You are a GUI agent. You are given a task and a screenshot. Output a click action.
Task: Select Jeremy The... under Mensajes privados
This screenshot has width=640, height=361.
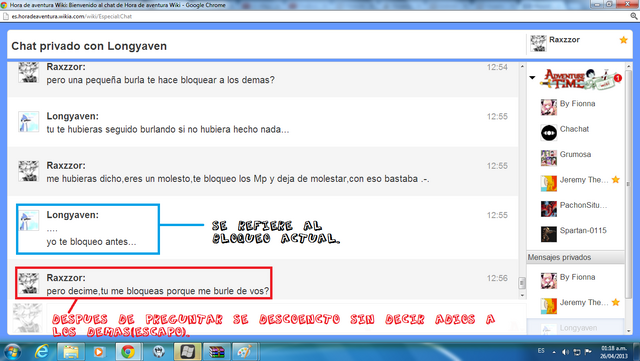[x=576, y=306]
